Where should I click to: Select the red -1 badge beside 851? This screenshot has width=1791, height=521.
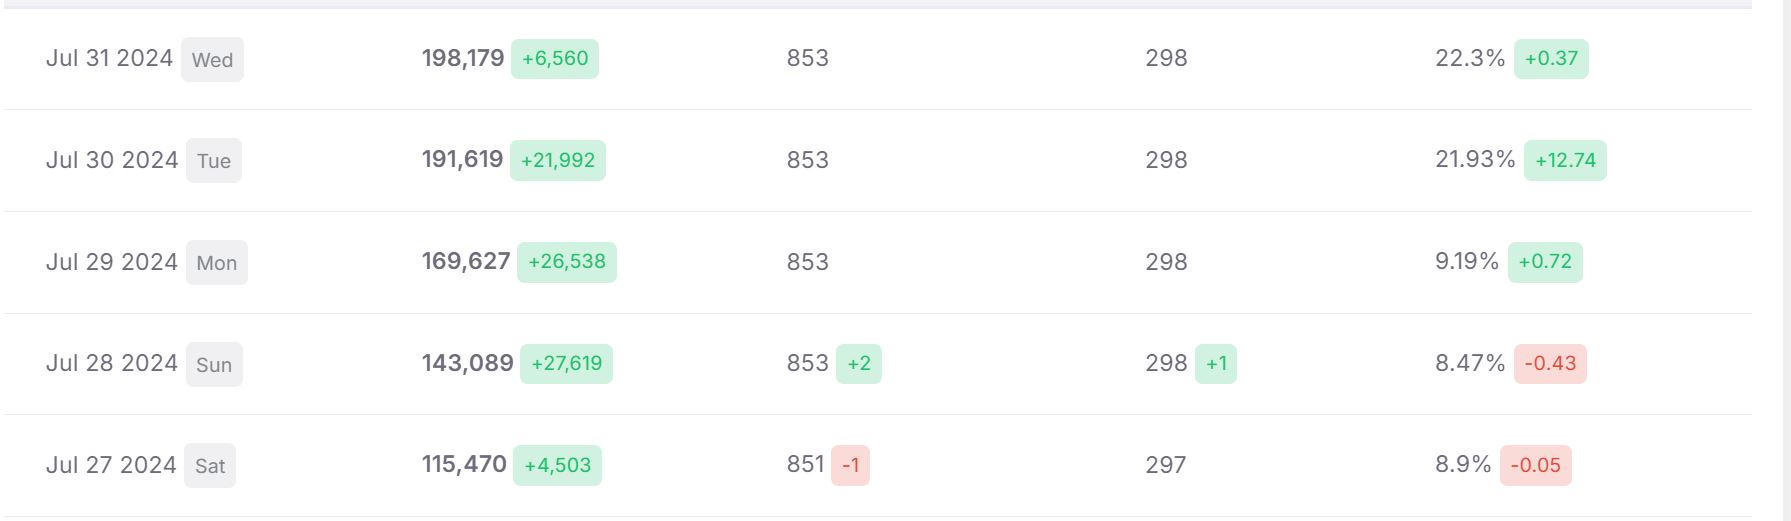850,466
